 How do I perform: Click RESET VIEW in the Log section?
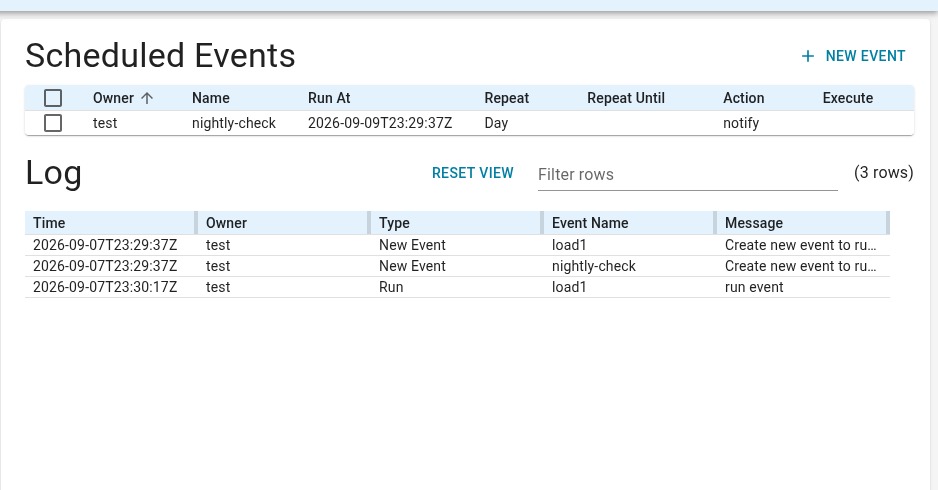point(473,173)
